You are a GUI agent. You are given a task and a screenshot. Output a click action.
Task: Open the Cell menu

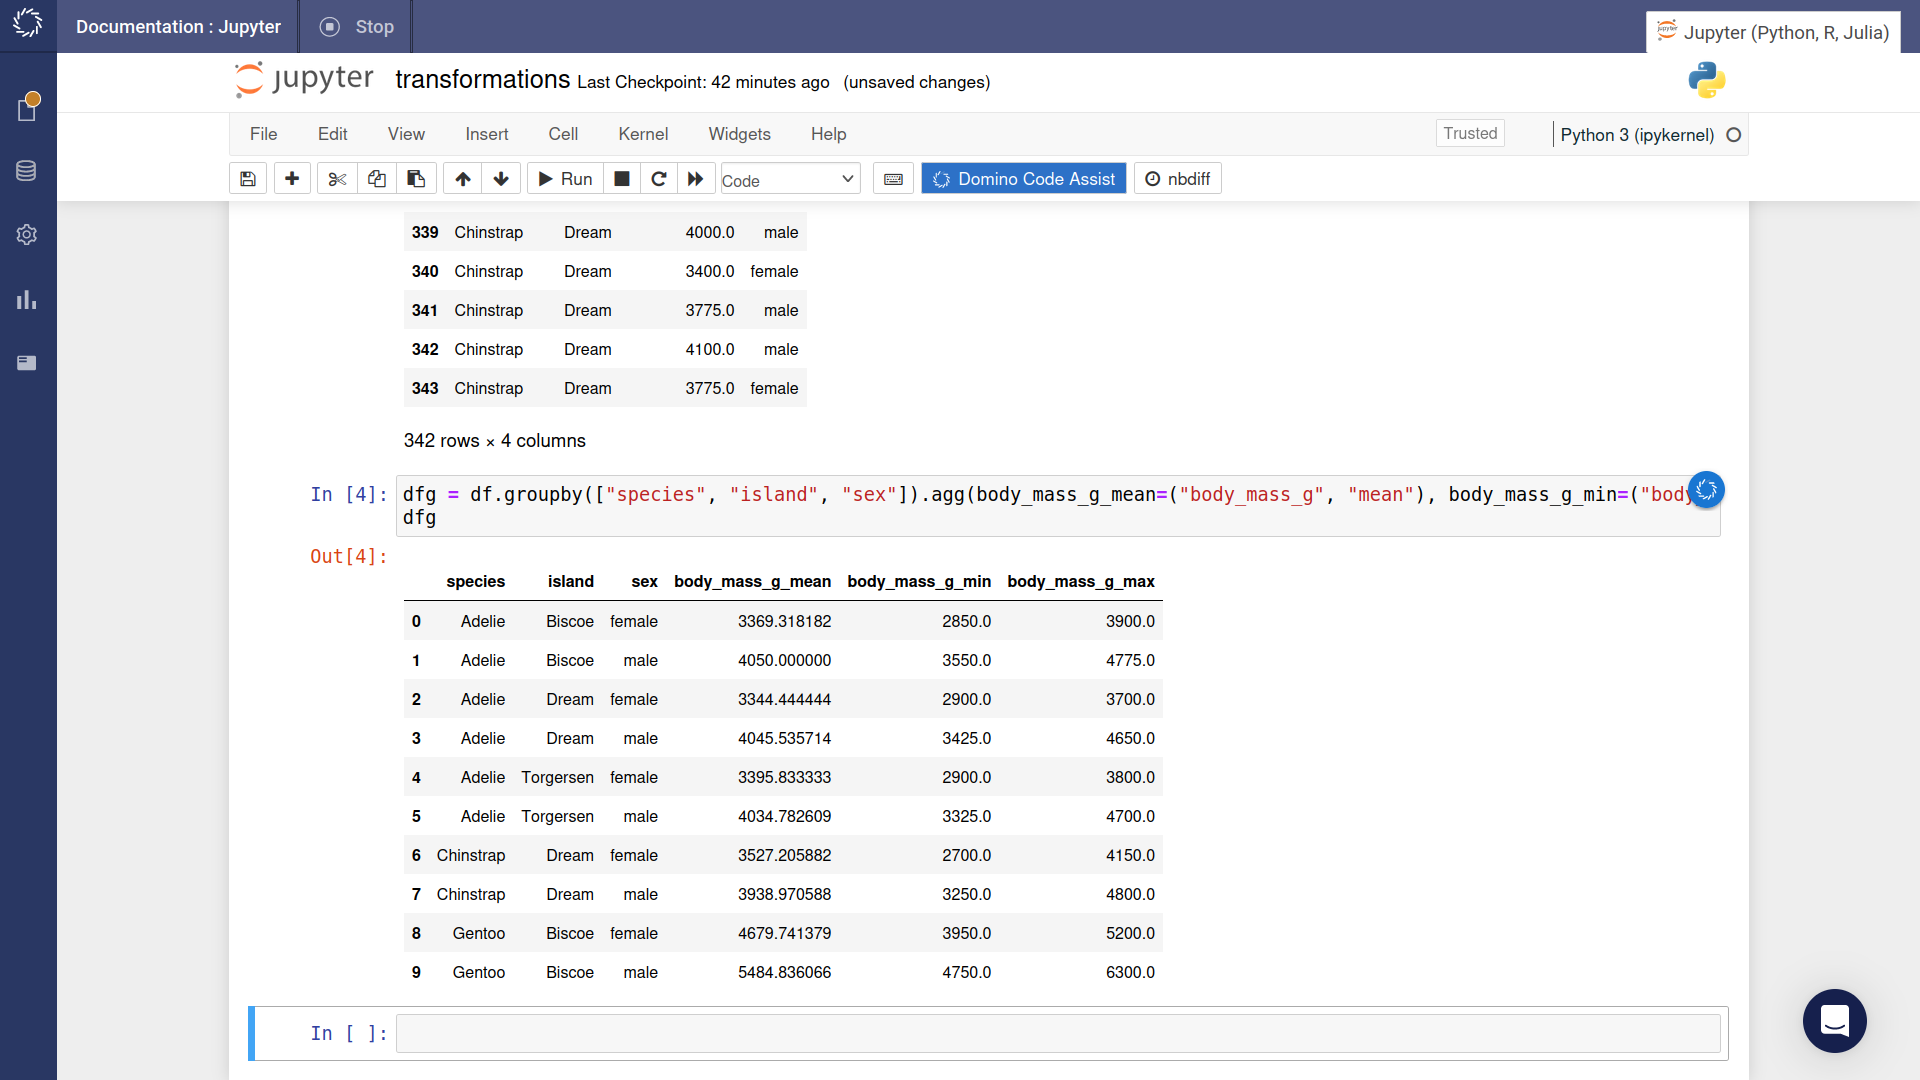coord(563,135)
